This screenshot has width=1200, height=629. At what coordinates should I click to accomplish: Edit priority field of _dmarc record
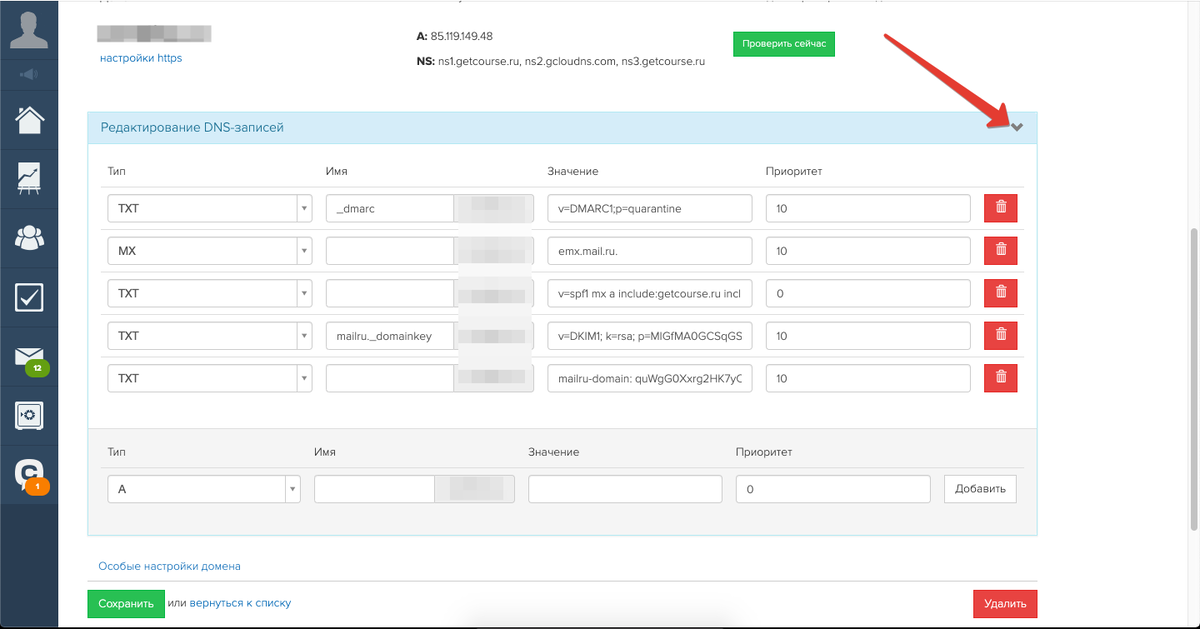(868, 208)
